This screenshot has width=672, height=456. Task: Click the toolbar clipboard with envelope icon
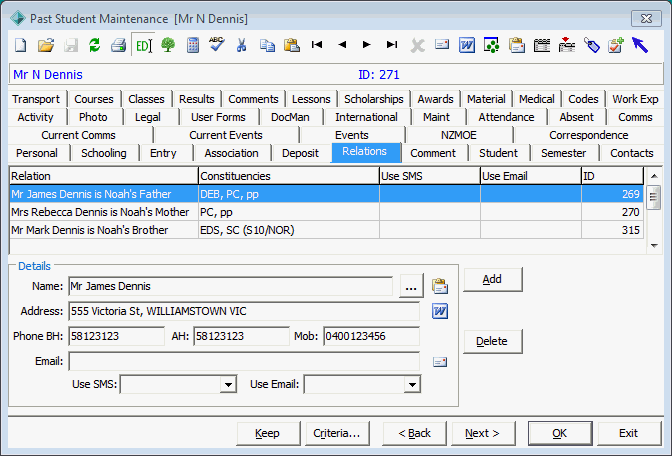tap(517, 45)
